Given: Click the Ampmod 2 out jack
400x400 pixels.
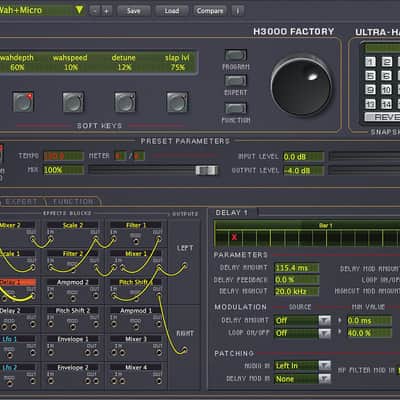Looking at the screenshot, I should (x=96, y=295).
